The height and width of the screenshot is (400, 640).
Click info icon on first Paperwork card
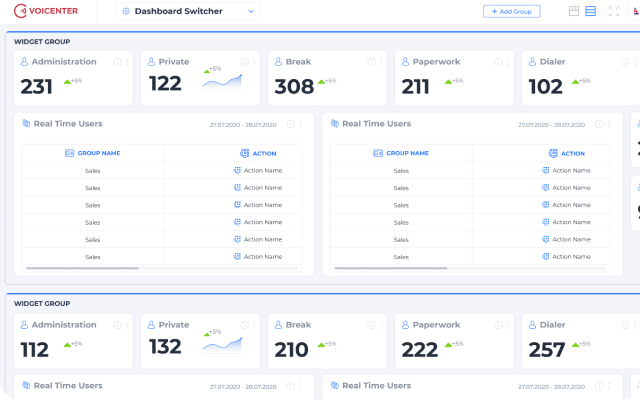[498, 62]
